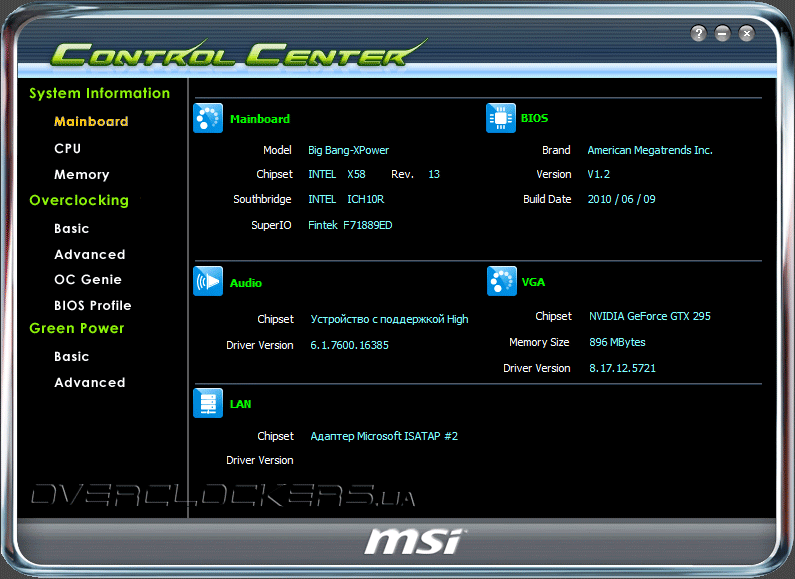Screen dimensions: 795x579
Task: Click the MSI logo at bottom
Action: (x=414, y=541)
